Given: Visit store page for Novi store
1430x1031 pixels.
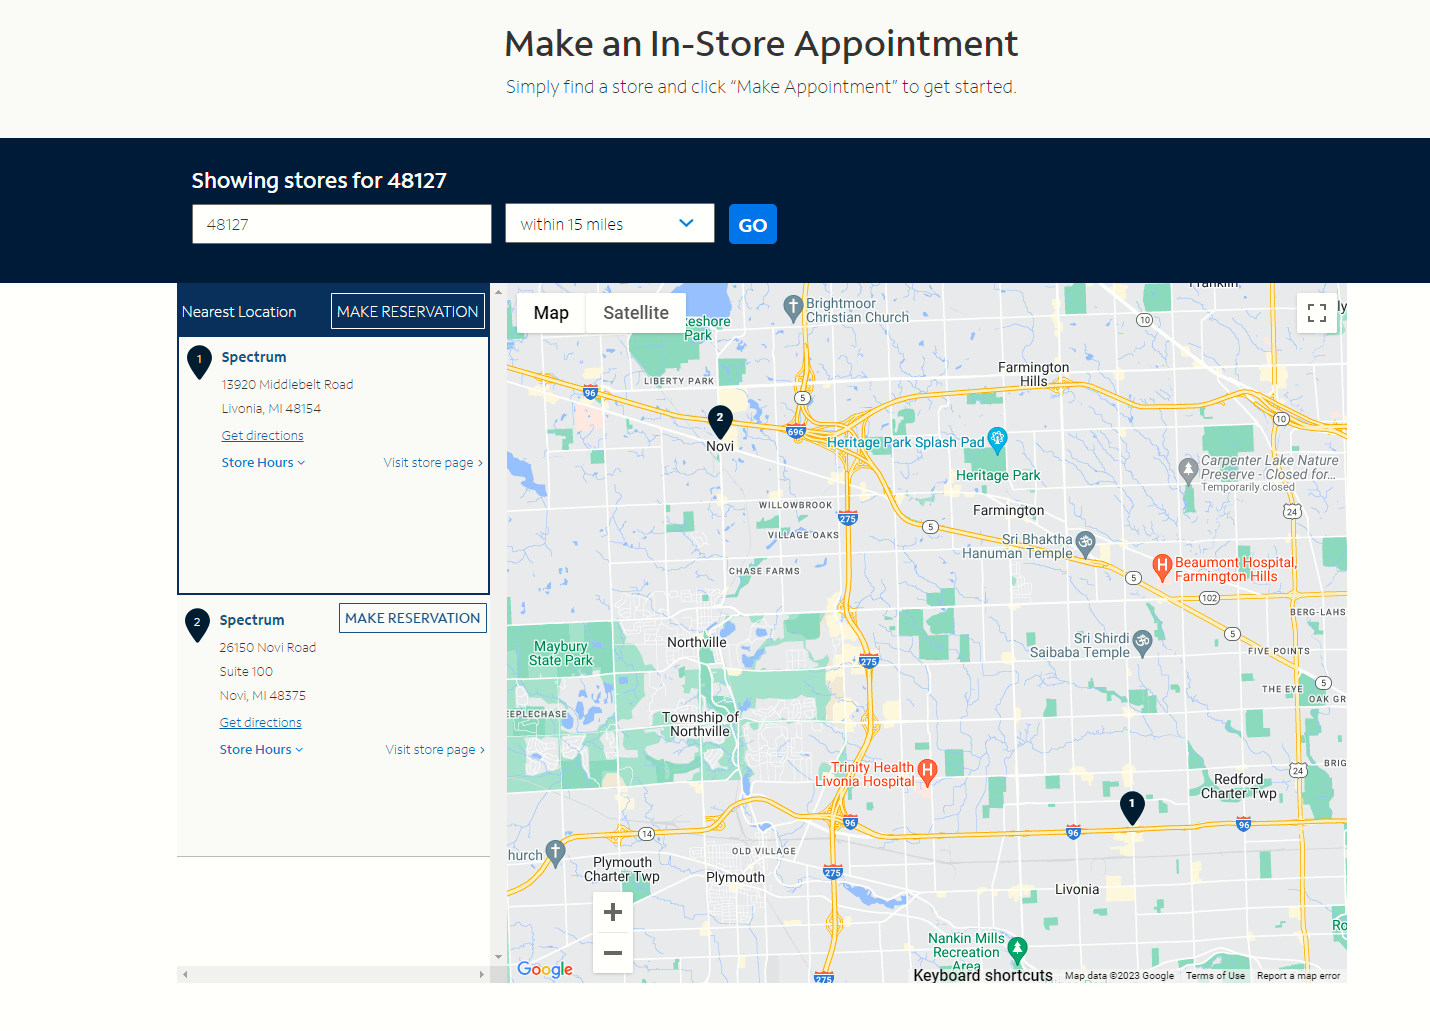Looking at the screenshot, I should pos(435,750).
